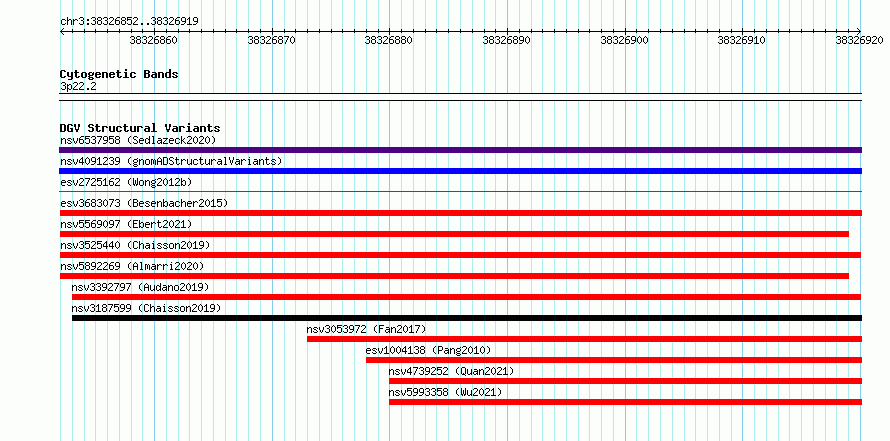Screen dimensions: 890x441
Task: Select the red esv3683073 variant bar
Action: click(460, 213)
